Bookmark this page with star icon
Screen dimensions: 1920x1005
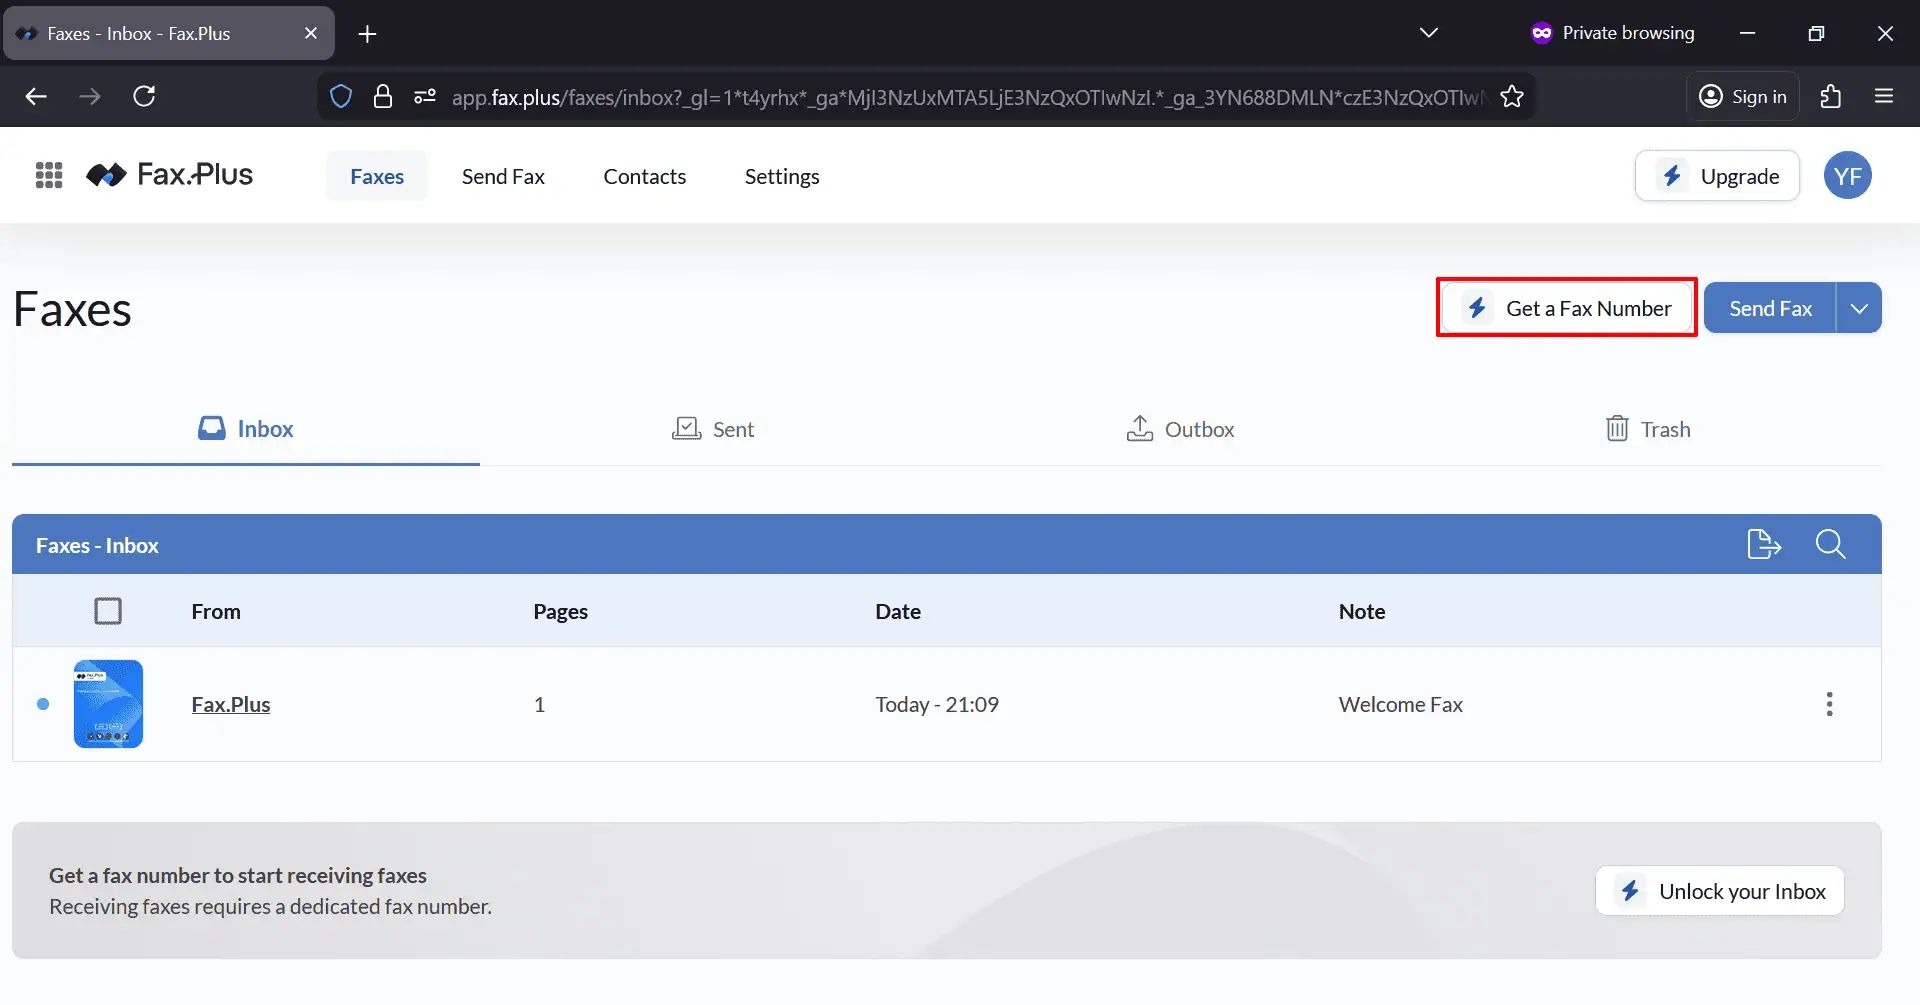tap(1512, 97)
